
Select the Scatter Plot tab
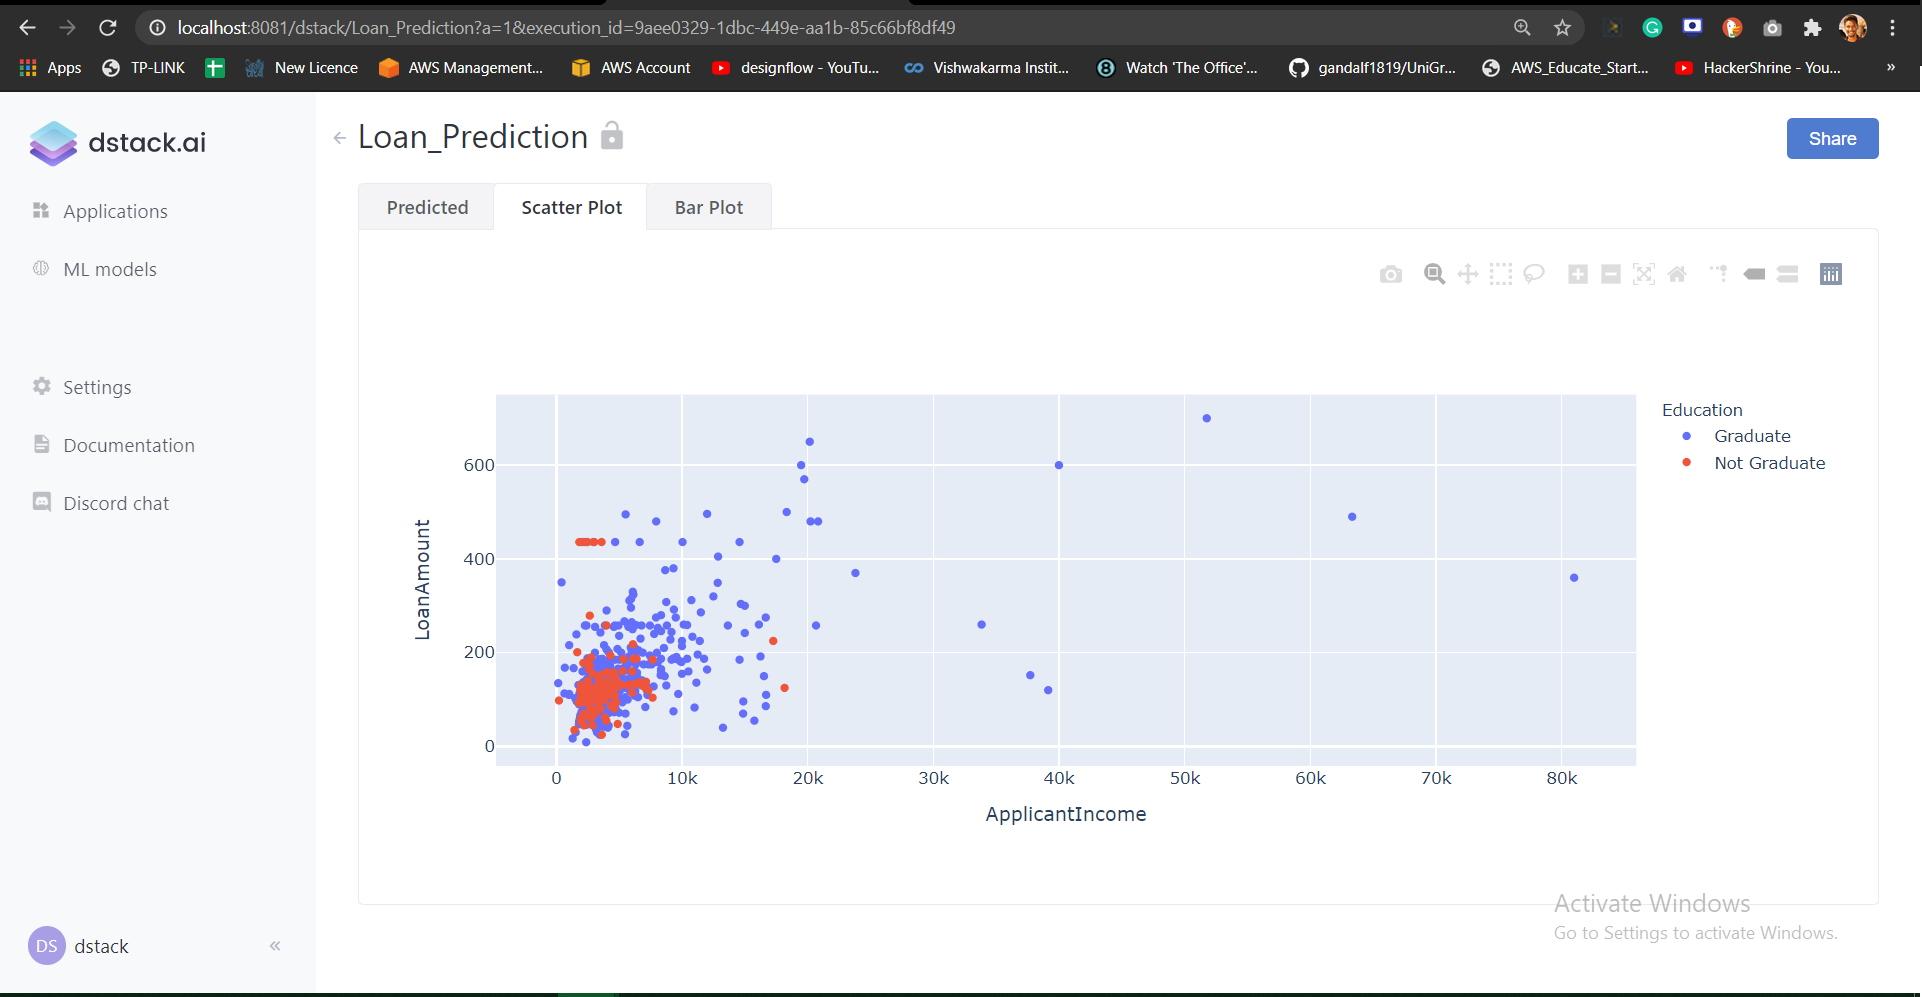pyautogui.click(x=571, y=207)
